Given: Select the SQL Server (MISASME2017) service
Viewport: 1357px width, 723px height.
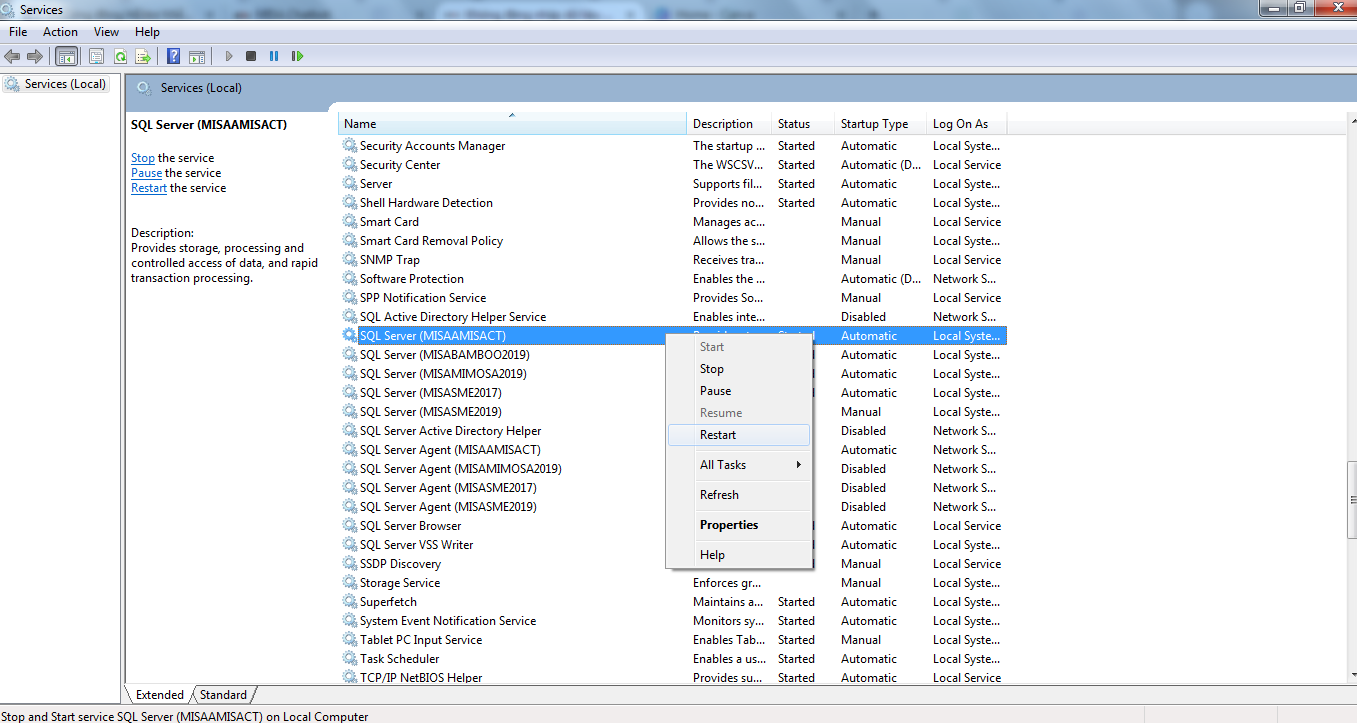Looking at the screenshot, I should (x=672, y=393).
